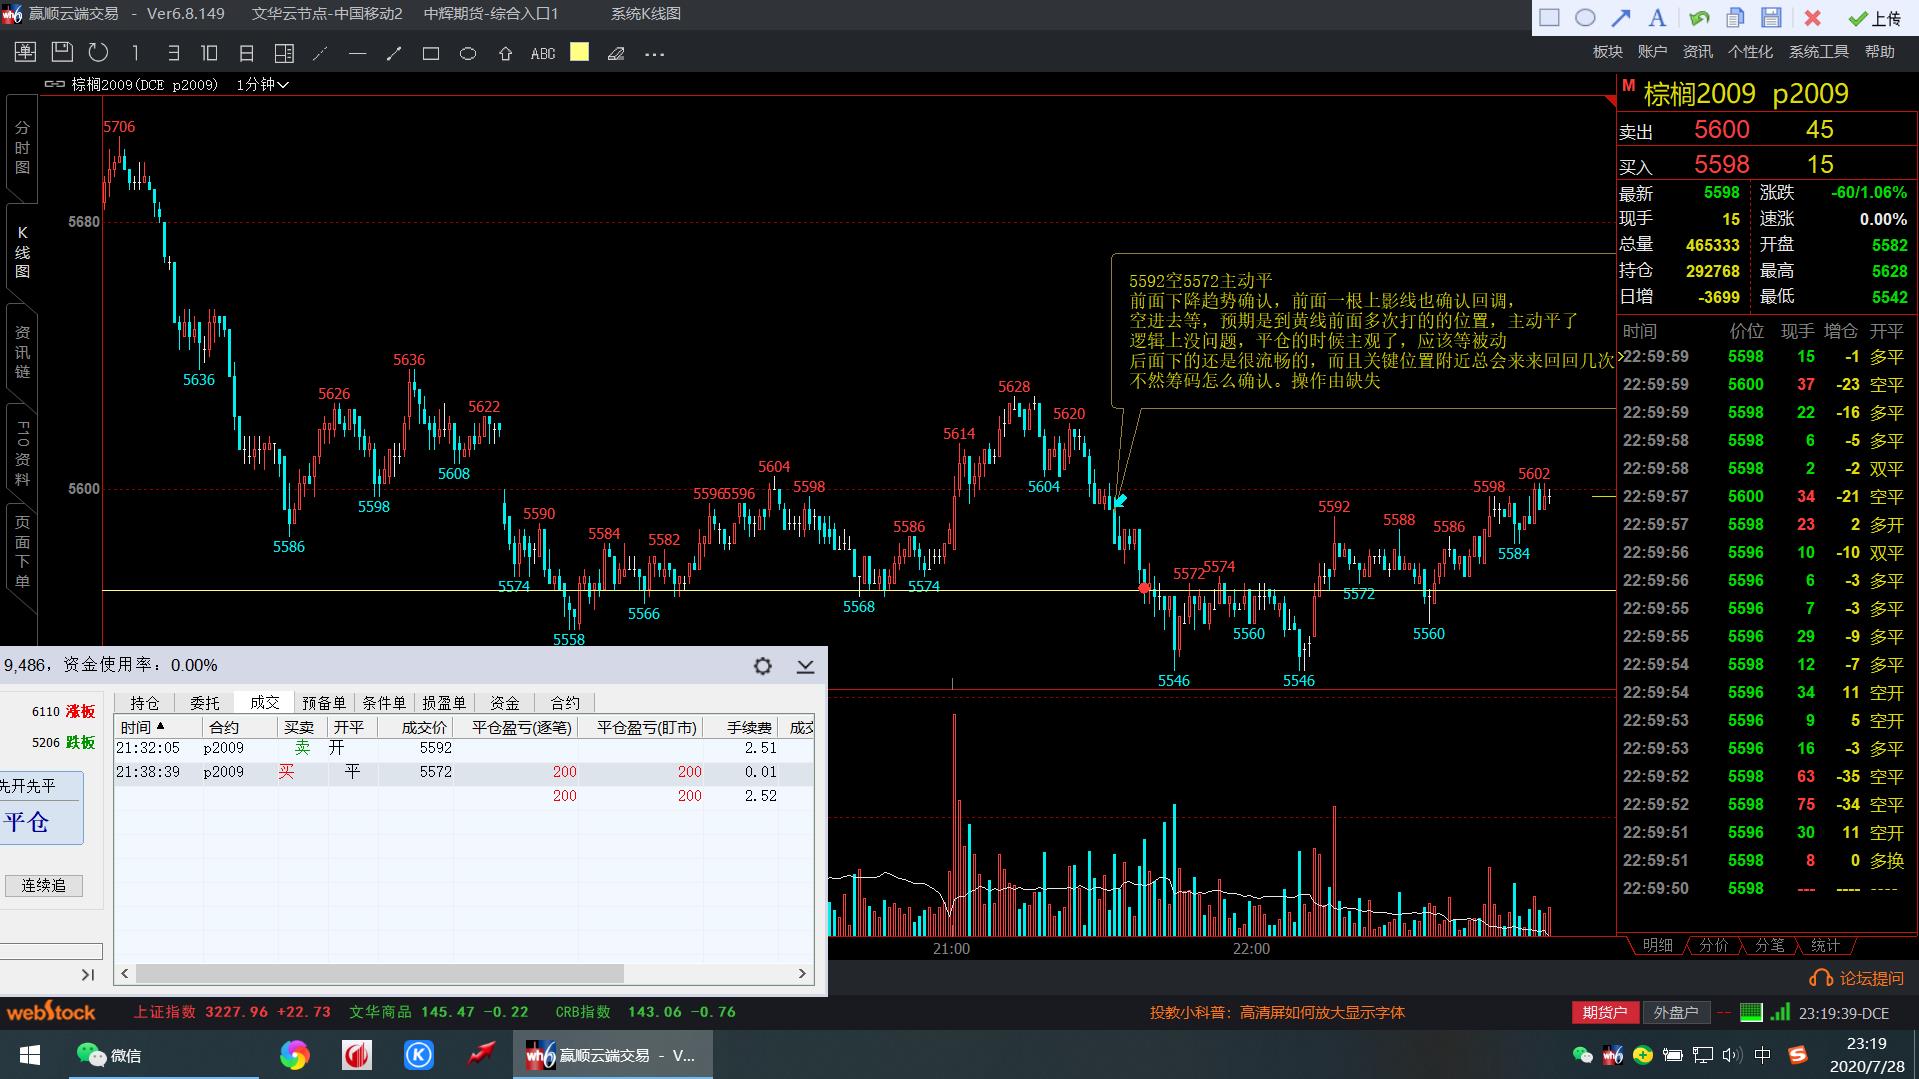Click the multi-pane layout icon

click(284, 53)
